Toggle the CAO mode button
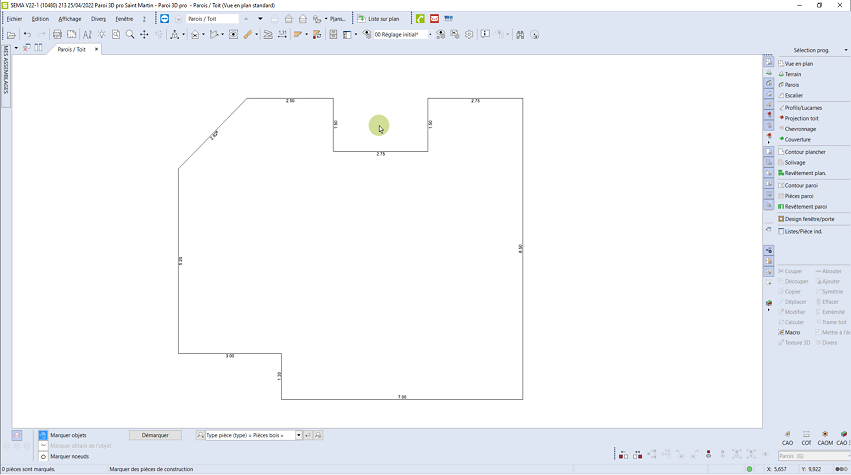This screenshot has width=851, height=475. pyautogui.click(x=787, y=442)
